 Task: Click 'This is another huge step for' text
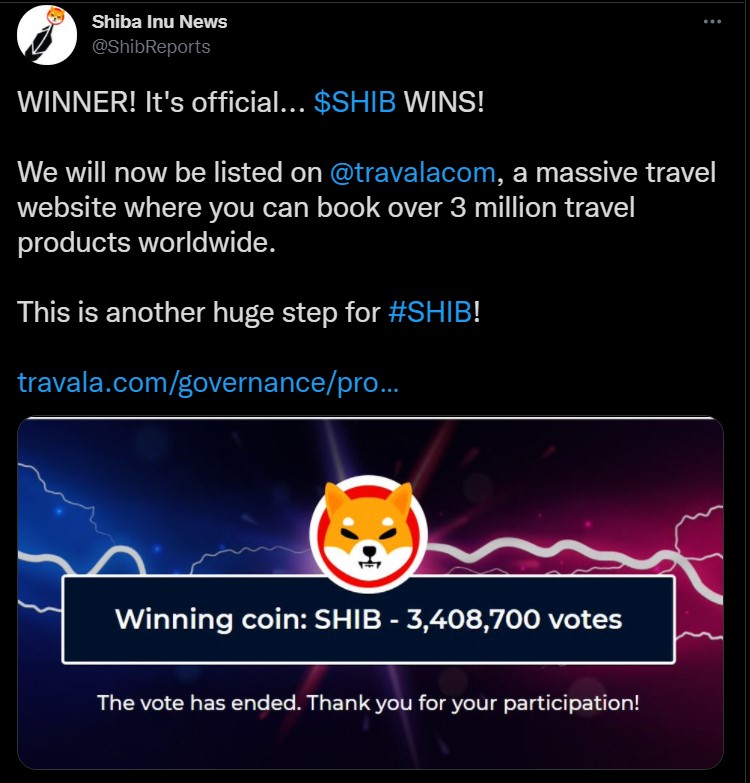tap(199, 312)
